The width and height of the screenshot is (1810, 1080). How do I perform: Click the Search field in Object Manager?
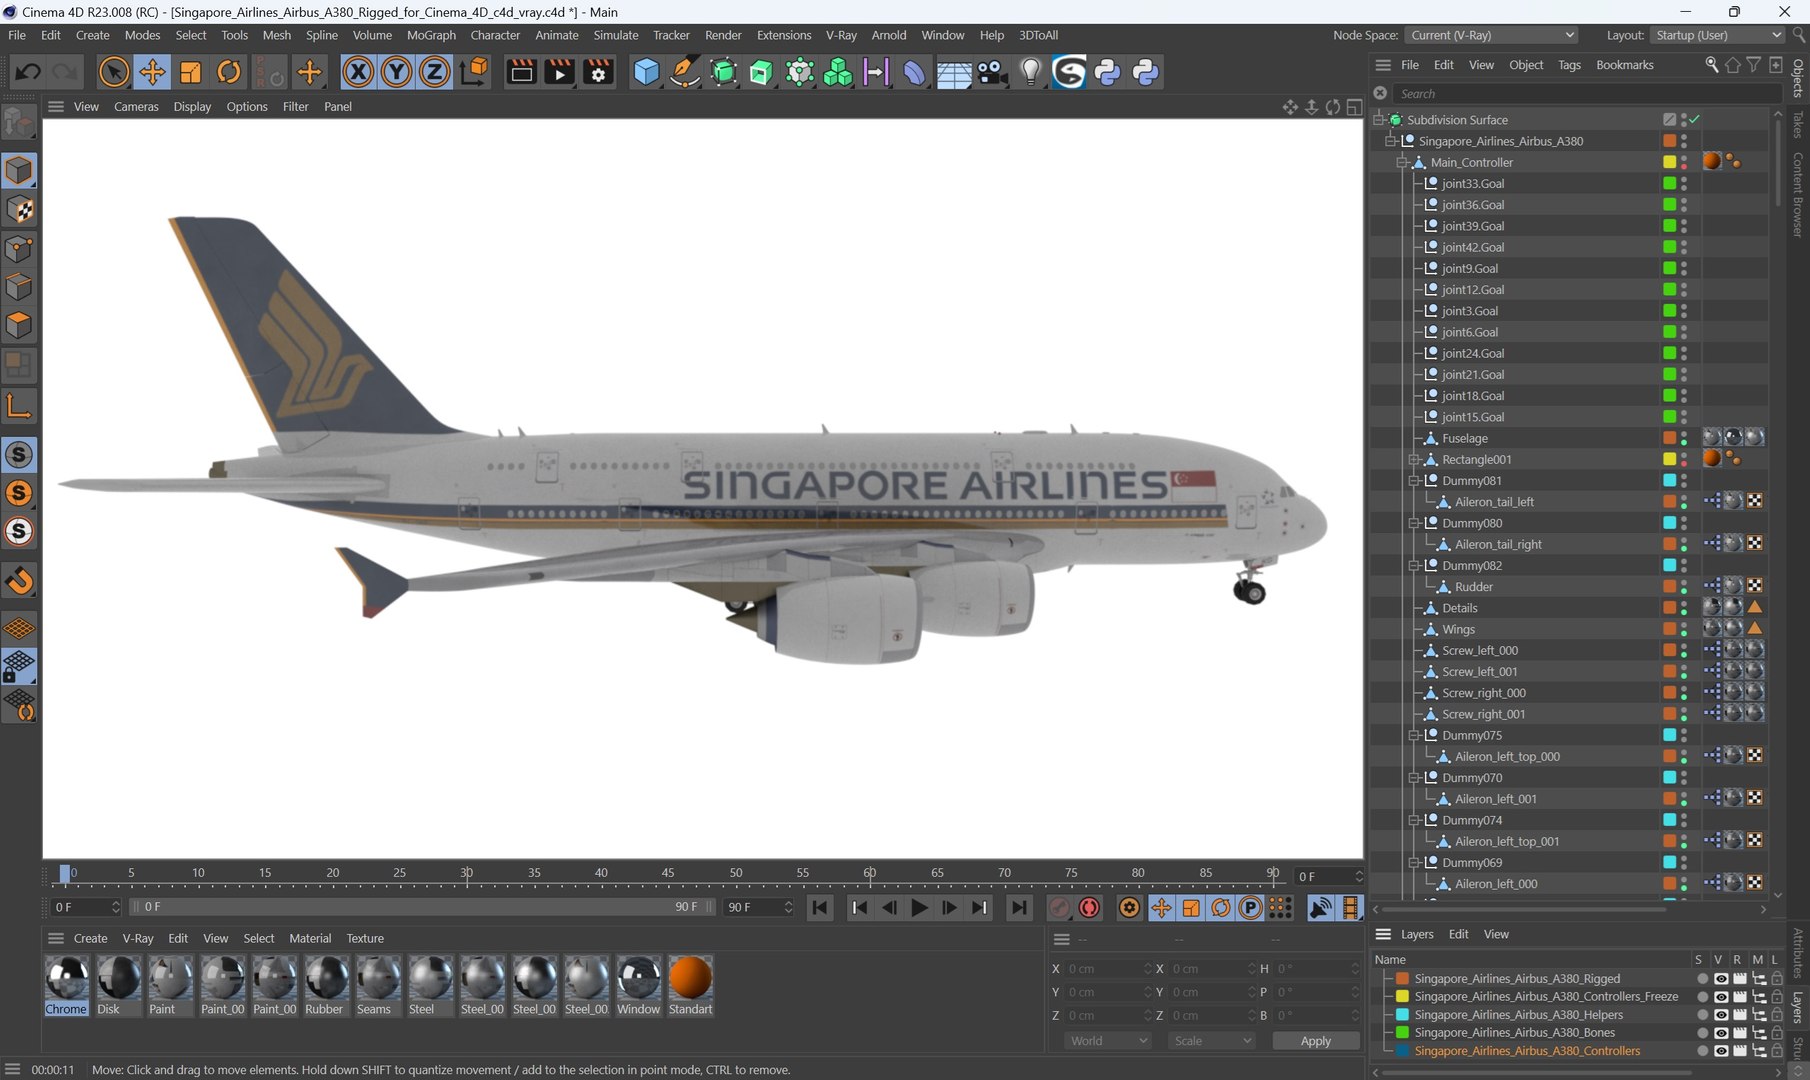pos(1585,94)
